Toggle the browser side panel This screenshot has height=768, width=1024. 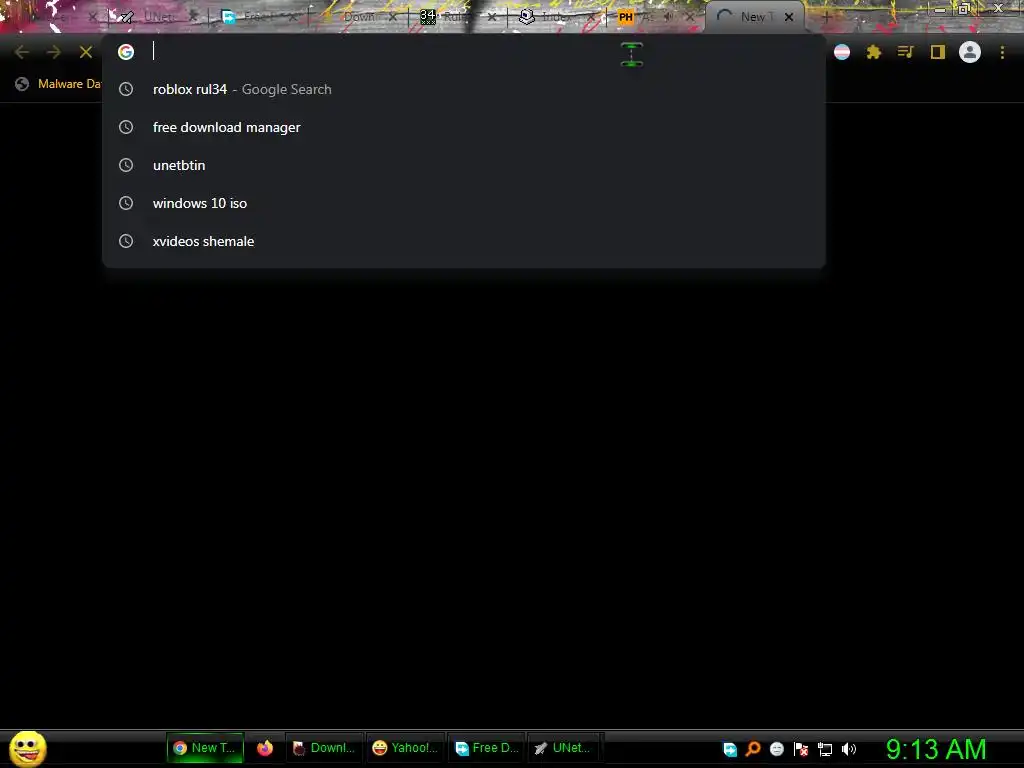point(938,52)
